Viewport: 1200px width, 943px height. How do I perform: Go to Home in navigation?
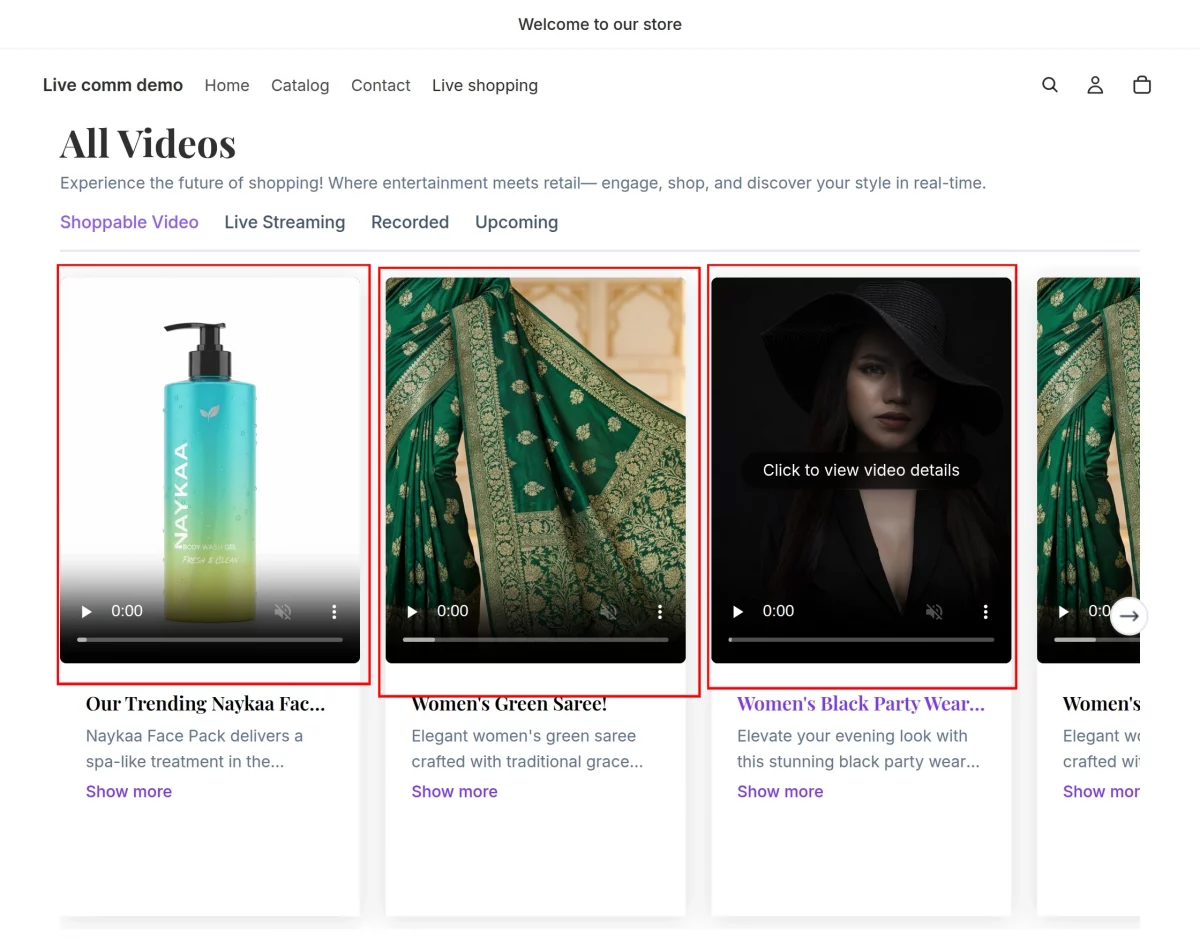227,85
